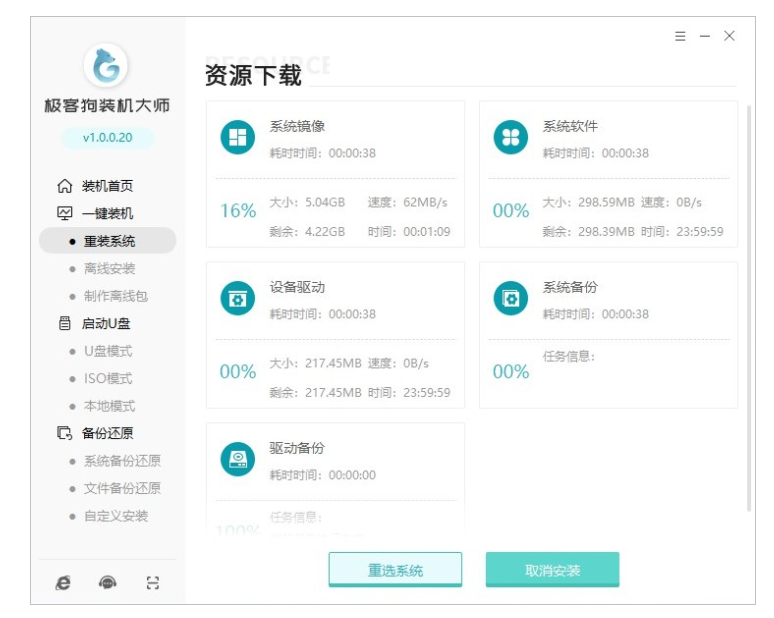Click the 大小: 298.59MB value
774x618 pixels.
pos(588,202)
